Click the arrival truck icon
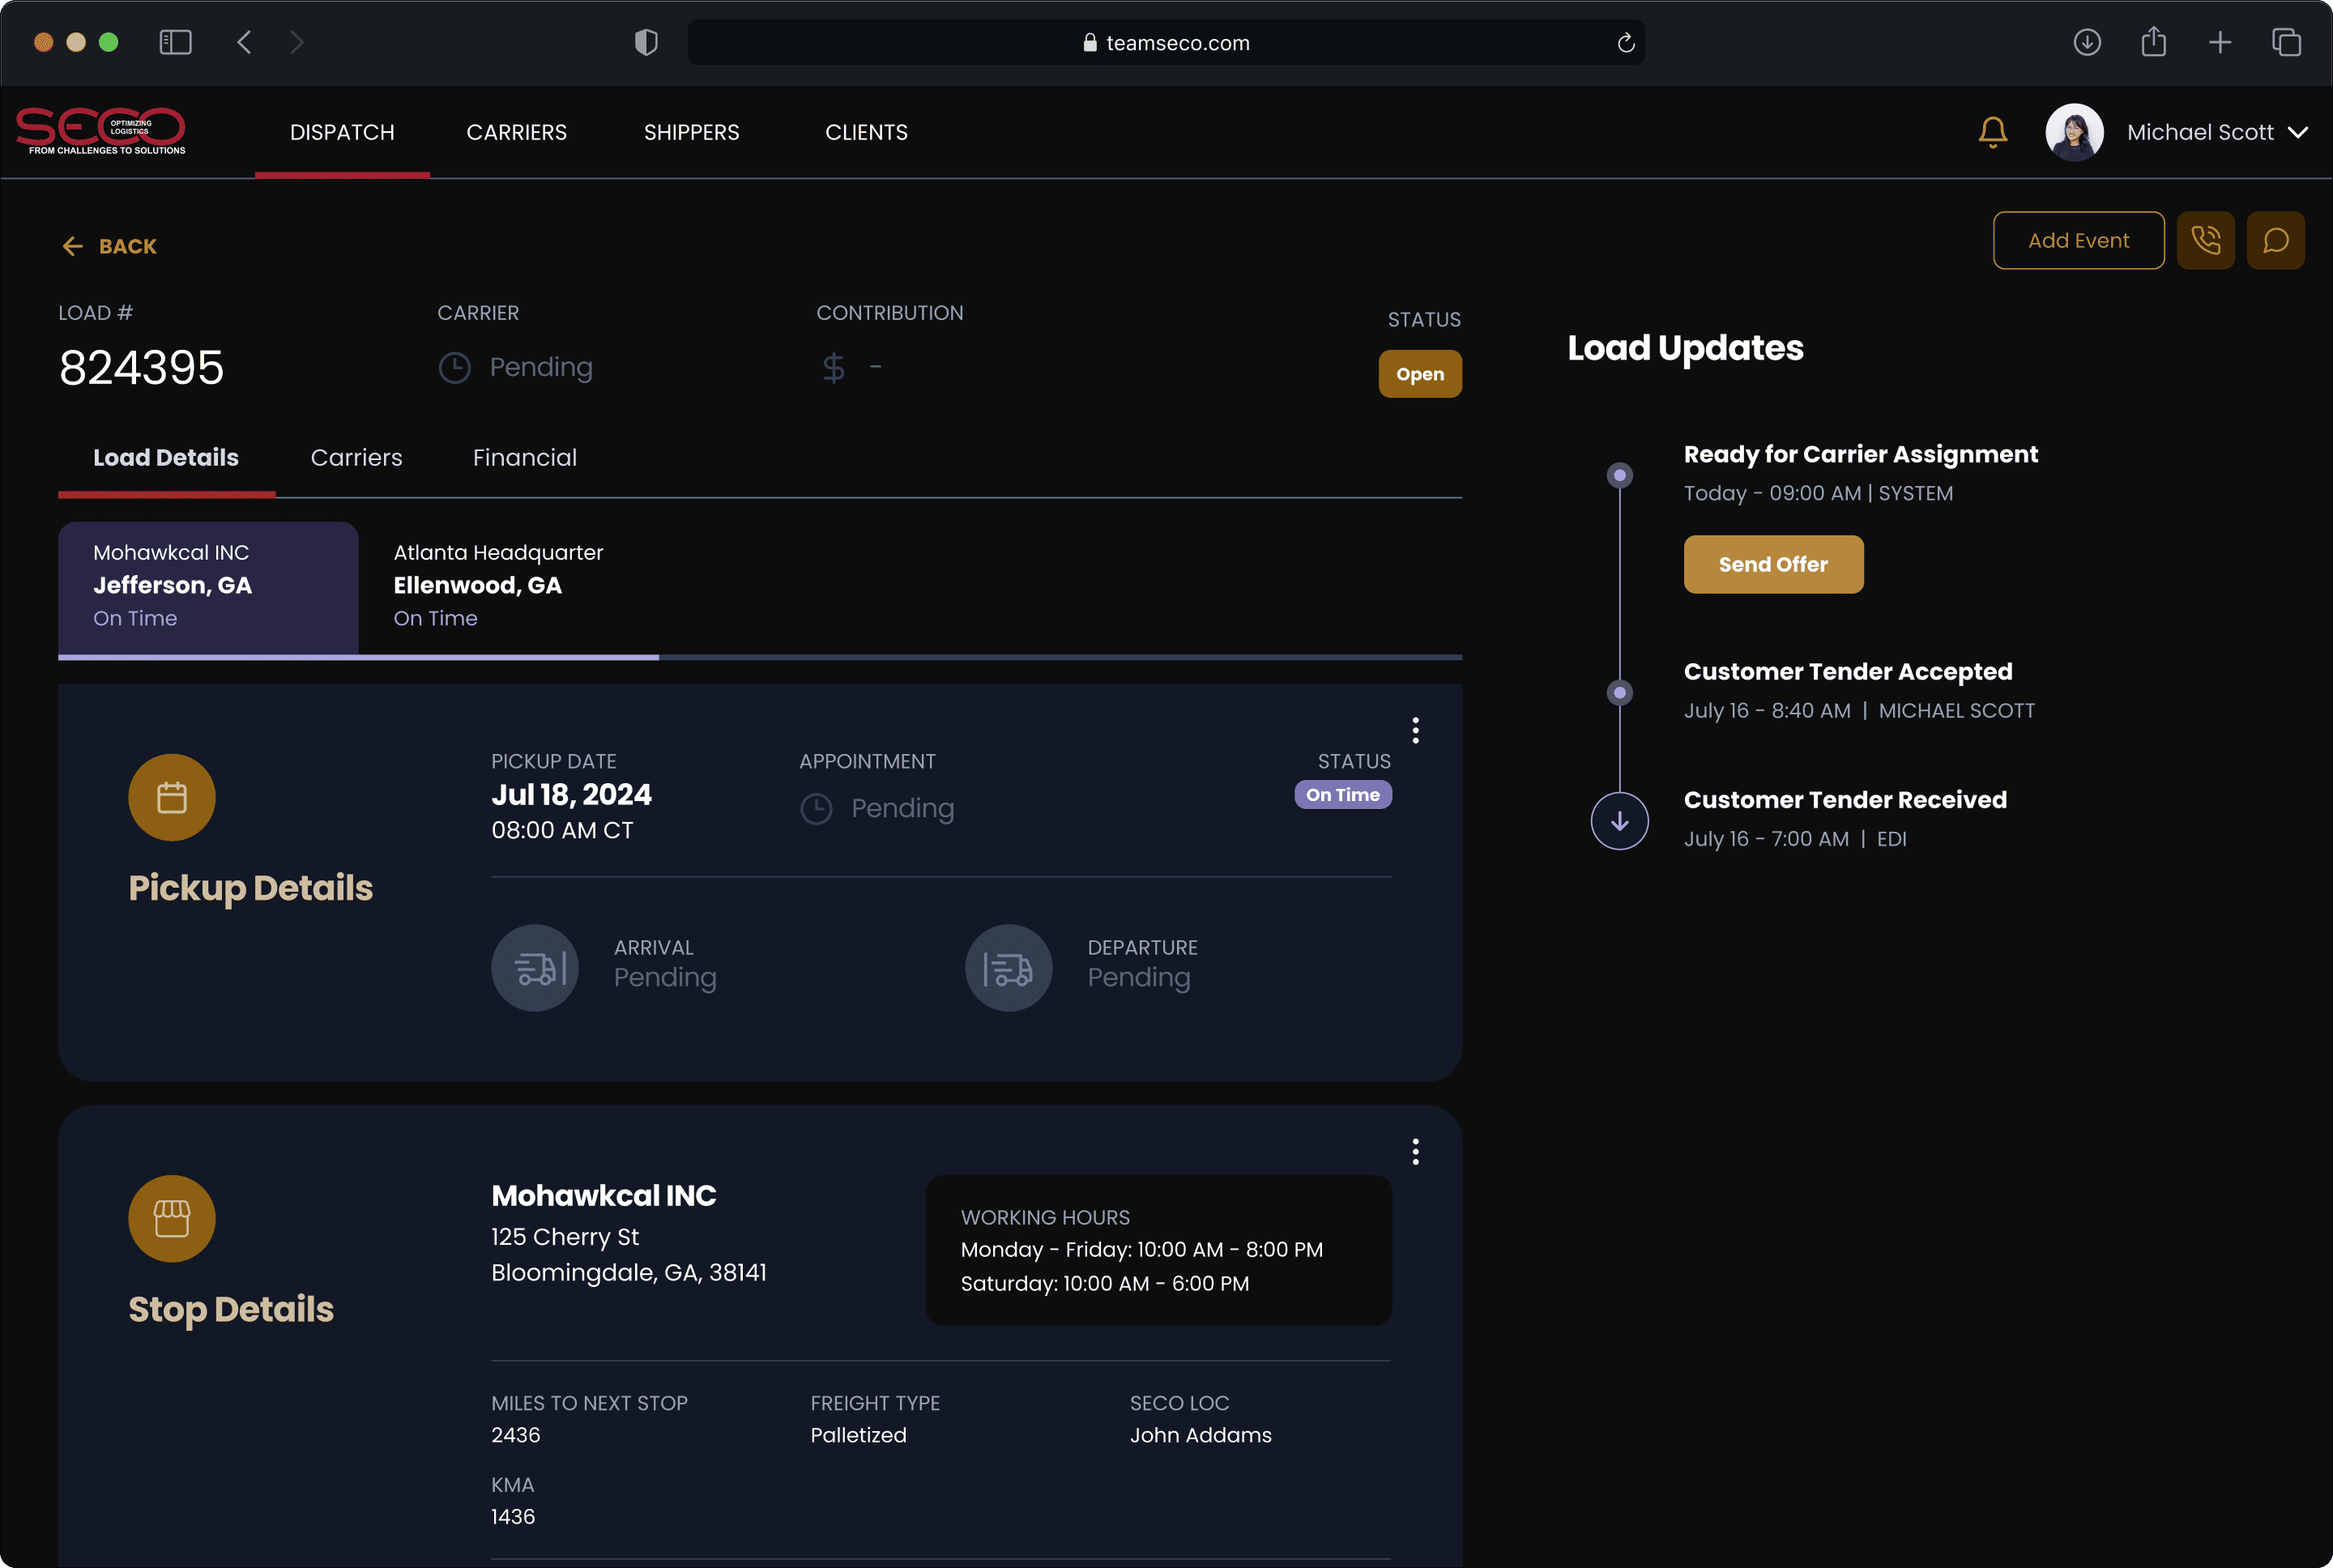This screenshot has height=1568, width=2333. click(x=535, y=967)
